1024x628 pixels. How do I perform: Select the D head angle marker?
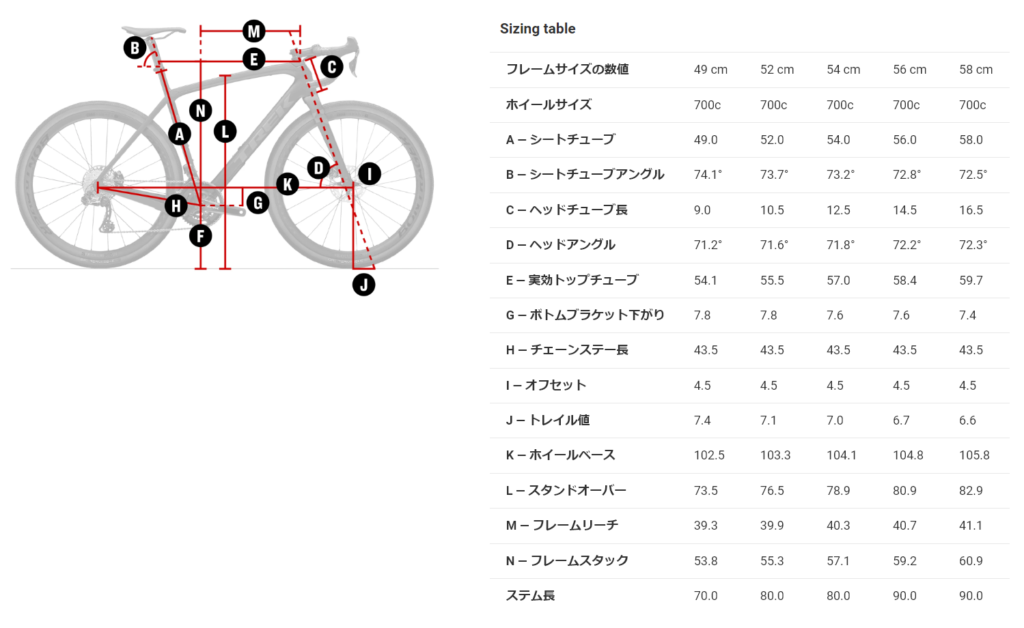318,167
